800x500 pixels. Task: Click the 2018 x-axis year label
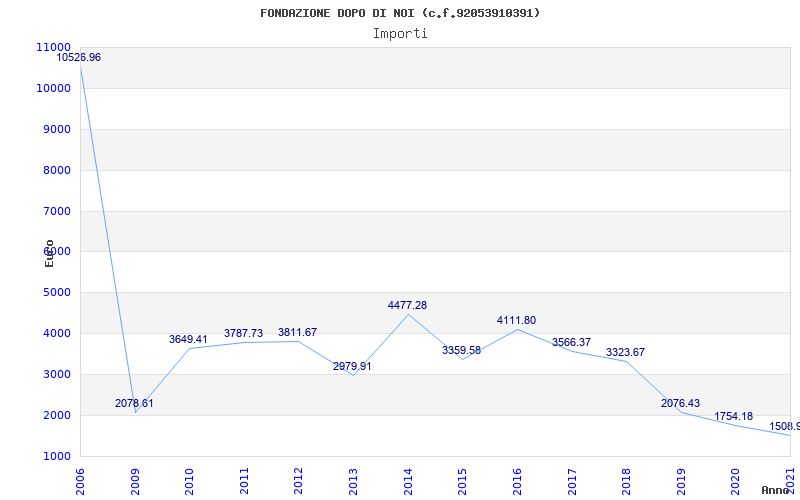tap(626, 481)
